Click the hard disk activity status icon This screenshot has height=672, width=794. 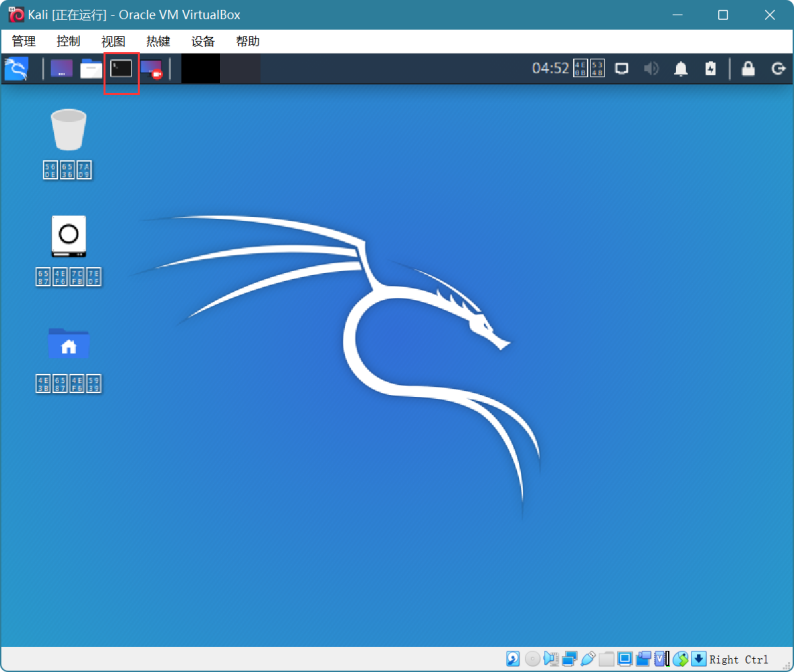coord(513,659)
